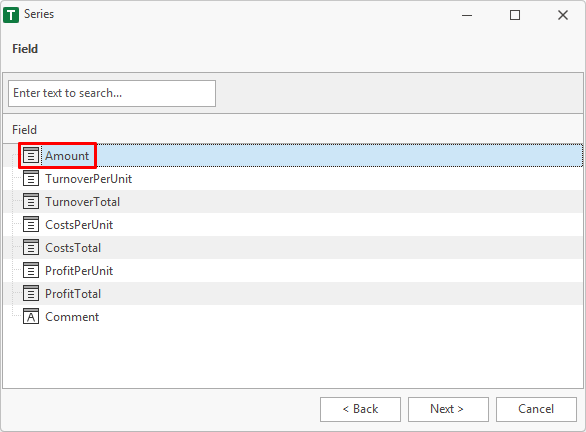Click the field icon next to ProfitPerUnit
The width and height of the screenshot is (586, 432).
click(x=31, y=271)
